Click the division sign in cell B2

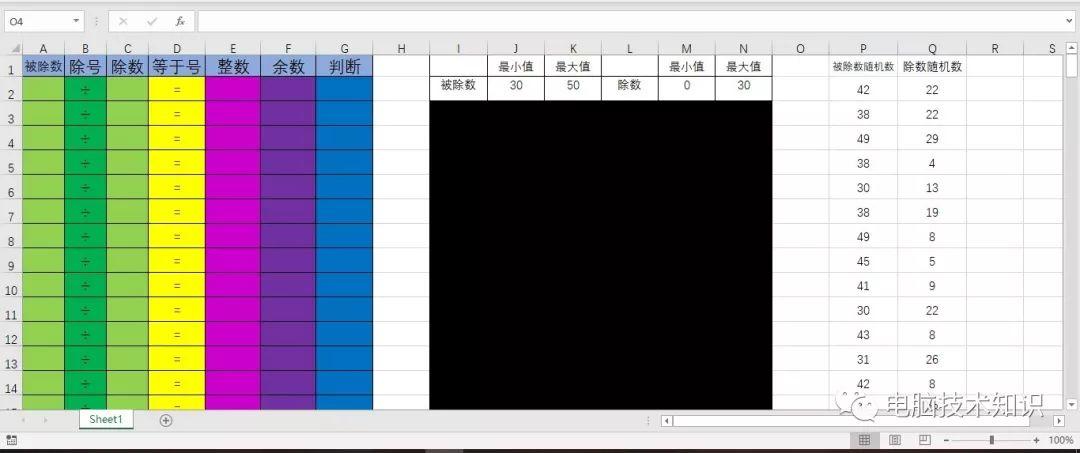pyautogui.click(x=85, y=89)
